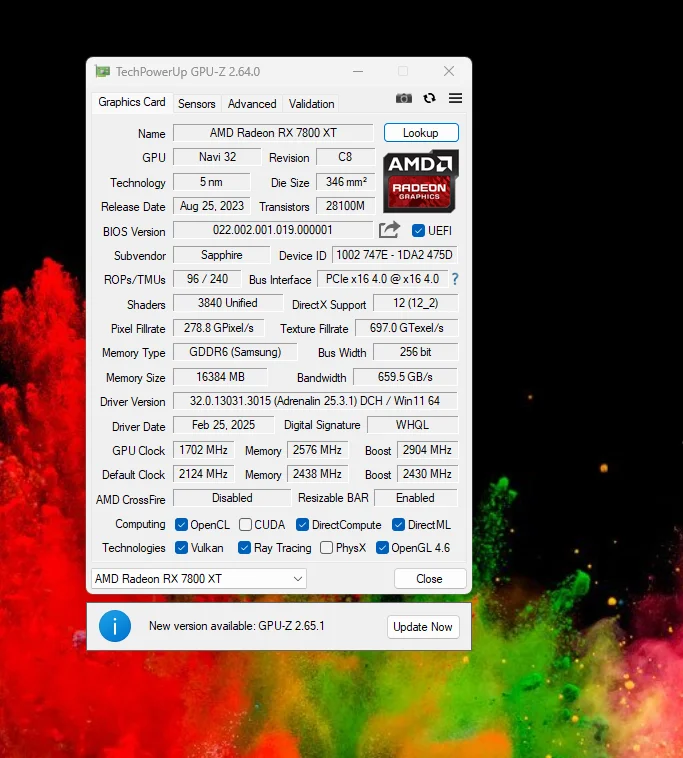
Task: Click the ROPs/TMUs value 96 / 240
Action: click(207, 279)
